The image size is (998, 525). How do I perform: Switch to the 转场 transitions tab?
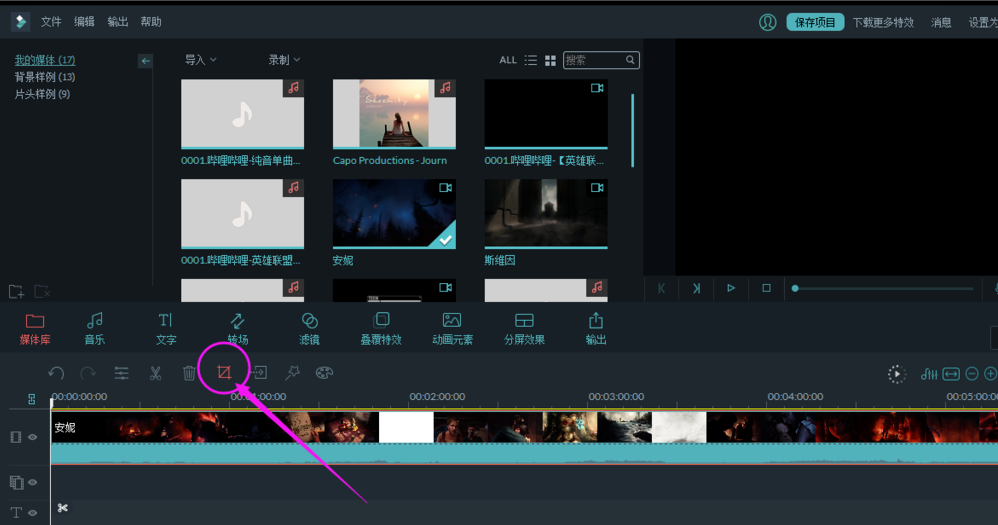pyautogui.click(x=237, y=327)
